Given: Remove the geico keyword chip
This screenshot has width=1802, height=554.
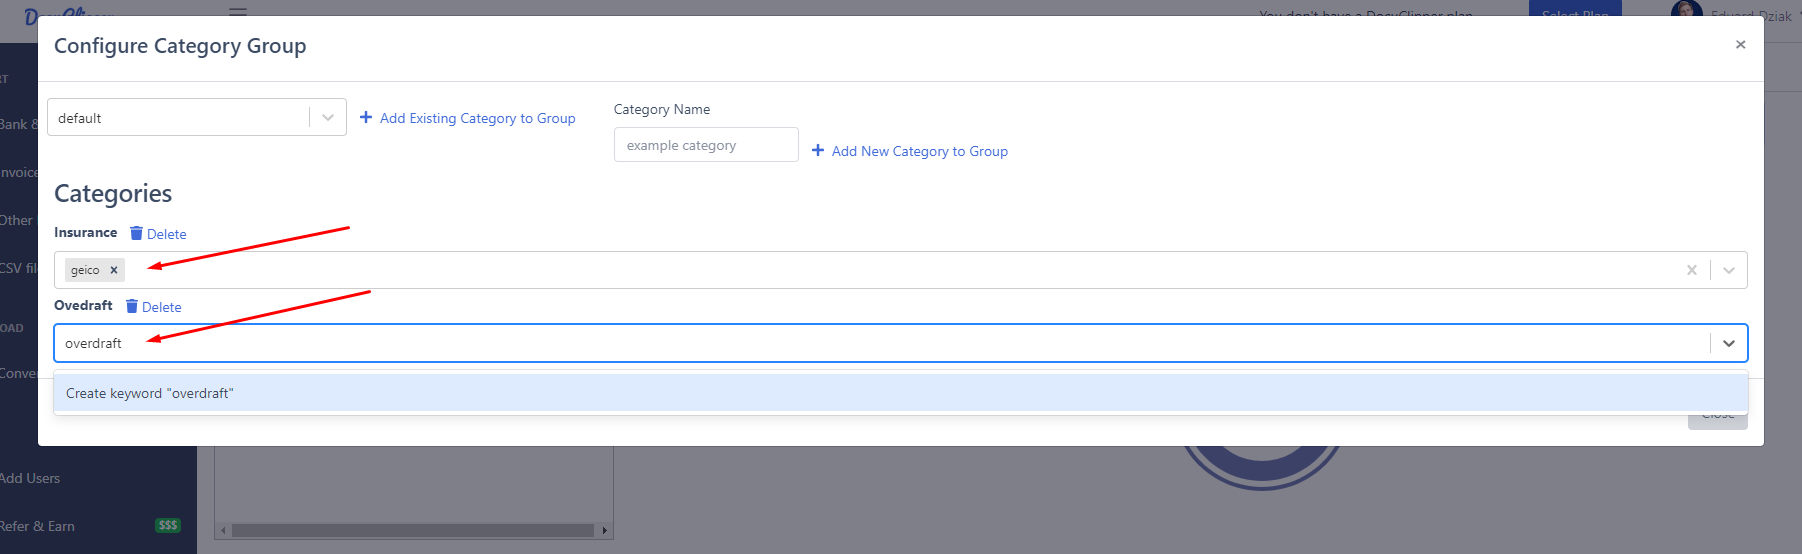Looking at the screenshot, I should tap(114, 270).
